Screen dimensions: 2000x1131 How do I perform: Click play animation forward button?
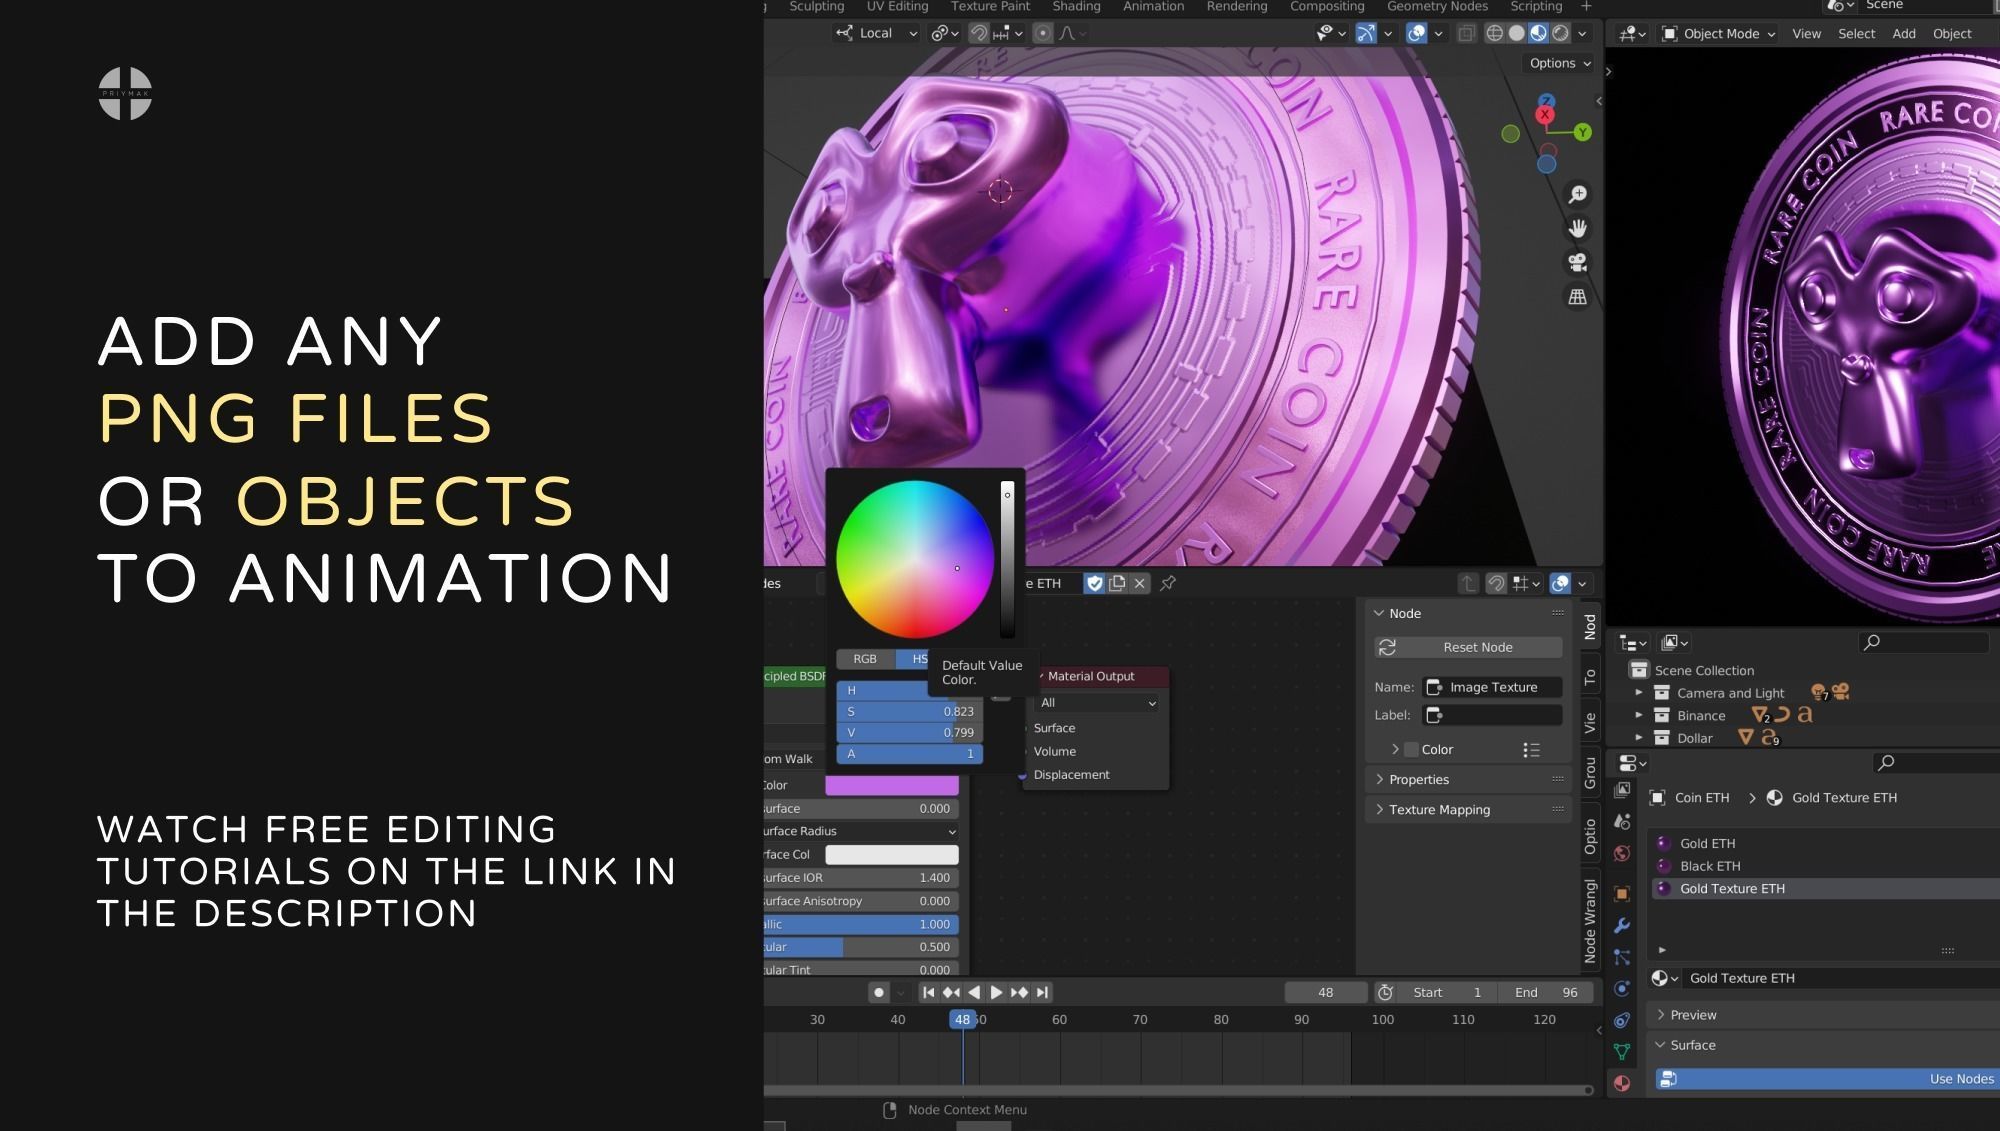click(996, 992)
